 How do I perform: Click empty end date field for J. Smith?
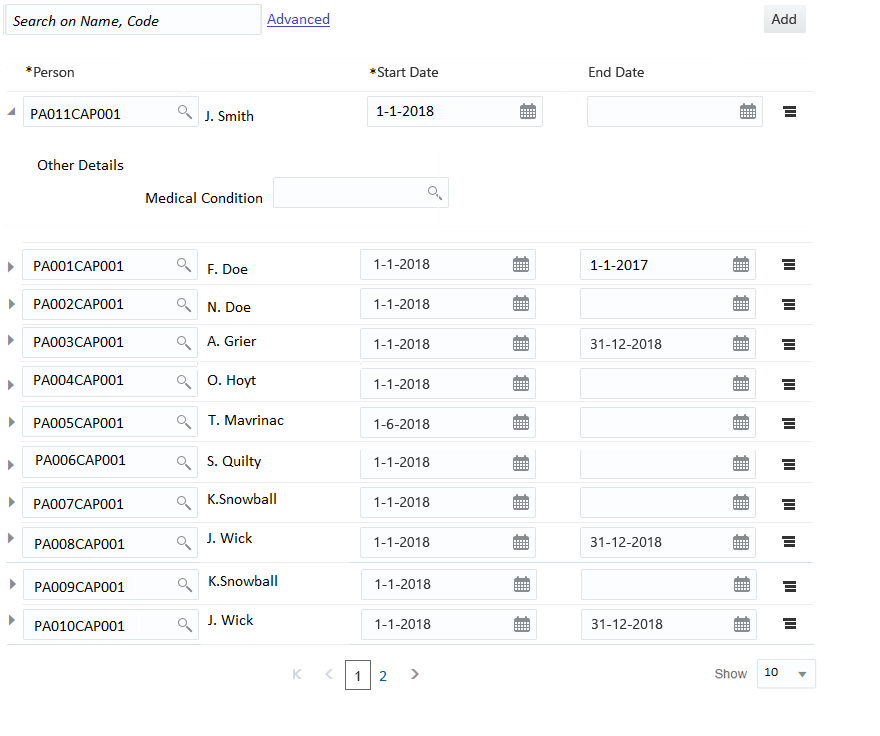point(675,111)
